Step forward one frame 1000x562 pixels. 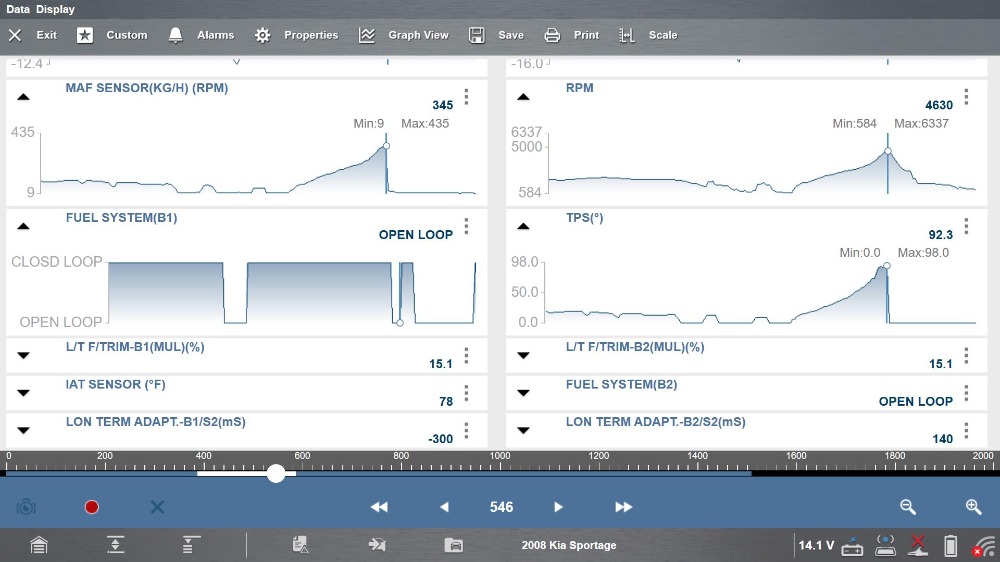pos(559,507)
